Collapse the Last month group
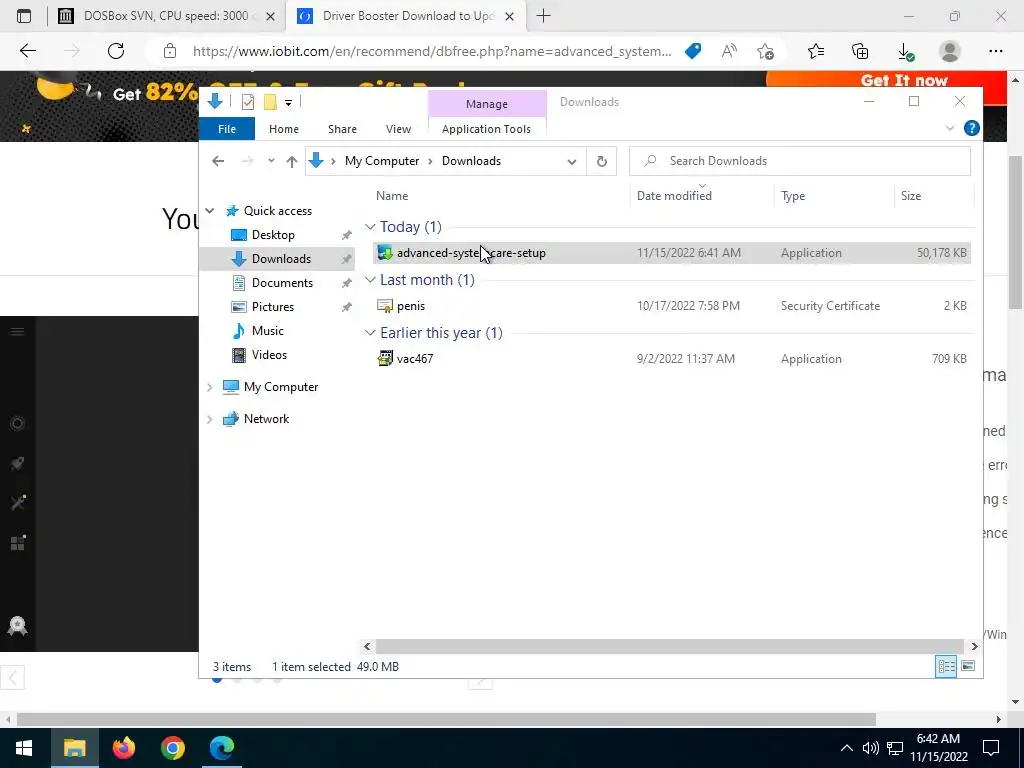The height and width of the screenshot is (768, 1024). click(370, 280)
